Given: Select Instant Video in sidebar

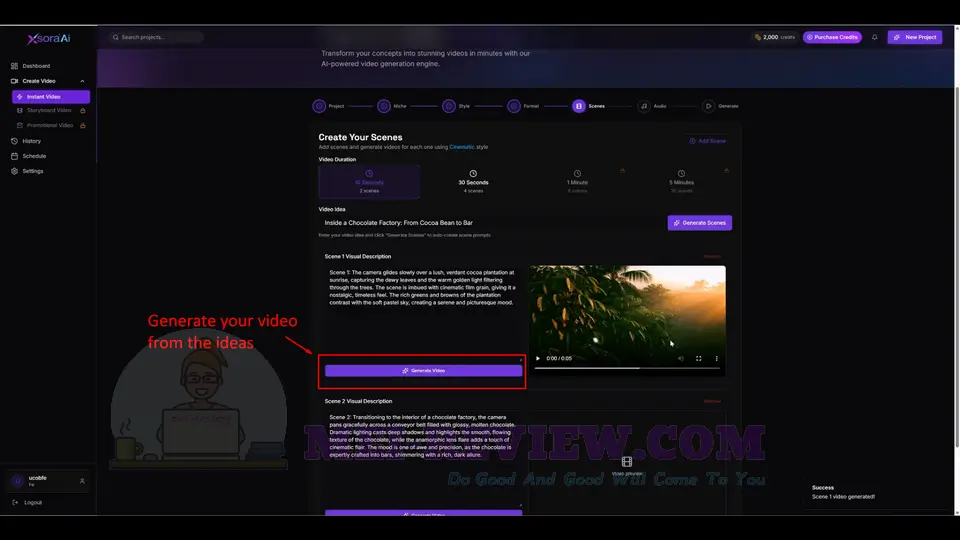Looking at the screenshot, I should pyautogui.click(x=51, y=97).
